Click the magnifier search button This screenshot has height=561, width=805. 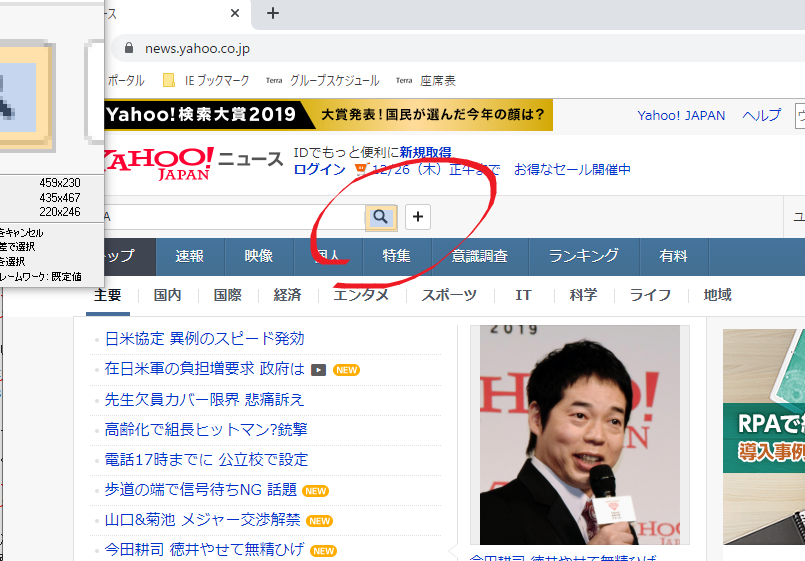pos(380,217)
